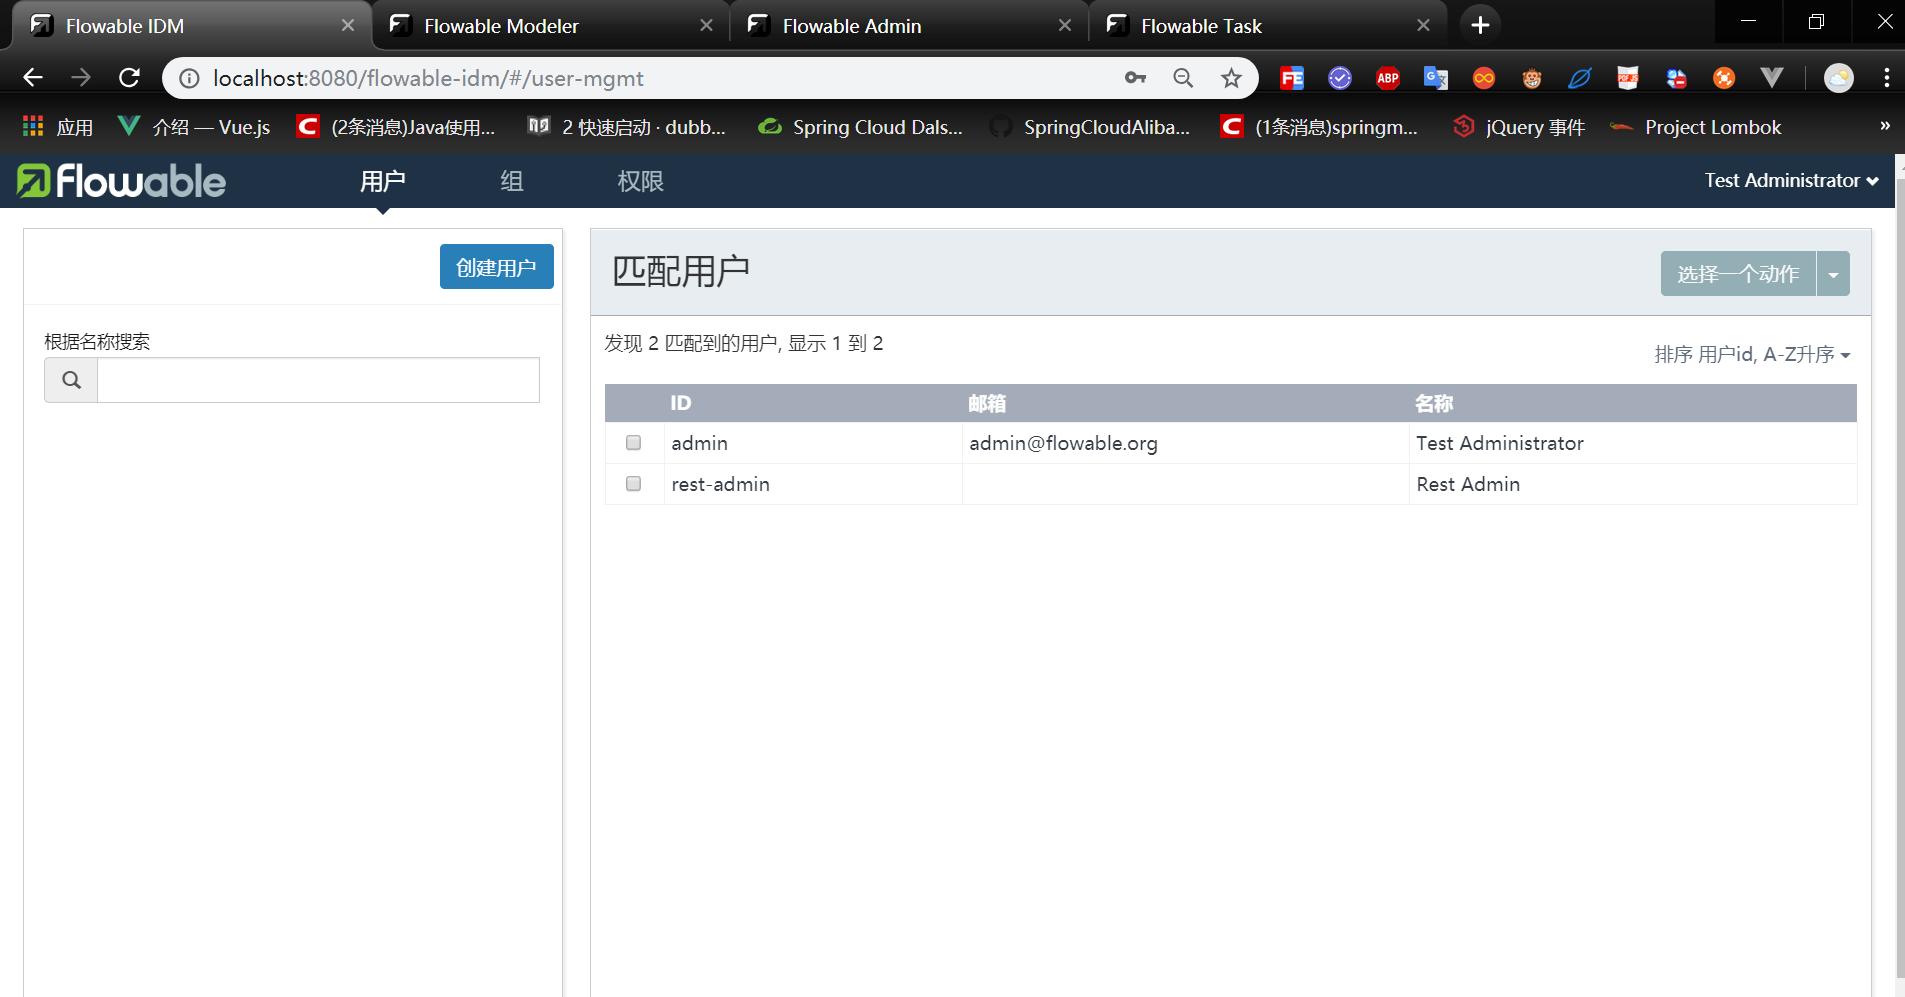Open the 排序 用户id sort dropdown
Viewport: 1905px width, 997px height.
(1752, 355)
